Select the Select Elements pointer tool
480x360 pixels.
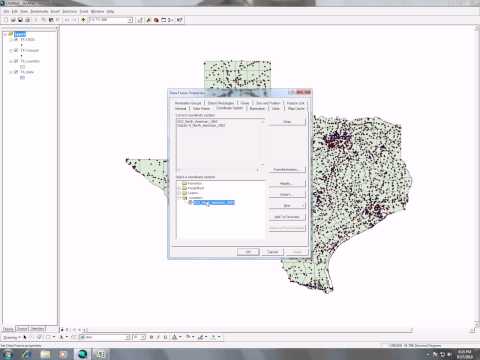[x=25, y=337]
